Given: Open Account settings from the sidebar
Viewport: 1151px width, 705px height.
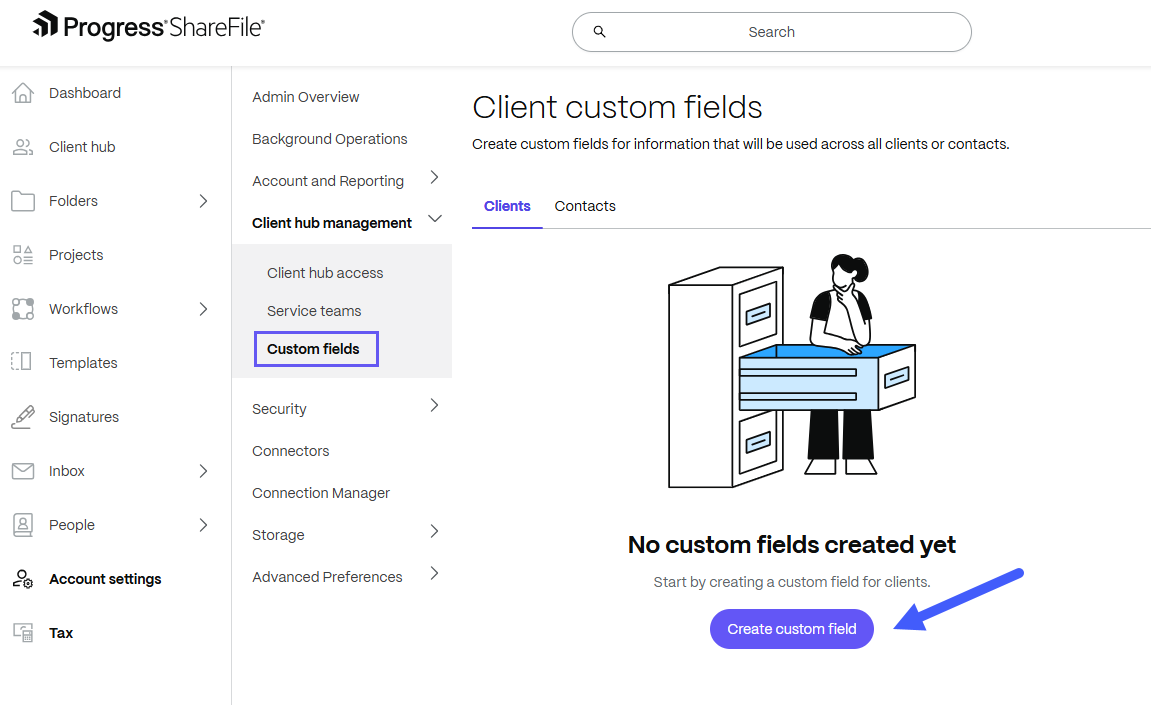Looking at the screenshot, I should 105,578.
